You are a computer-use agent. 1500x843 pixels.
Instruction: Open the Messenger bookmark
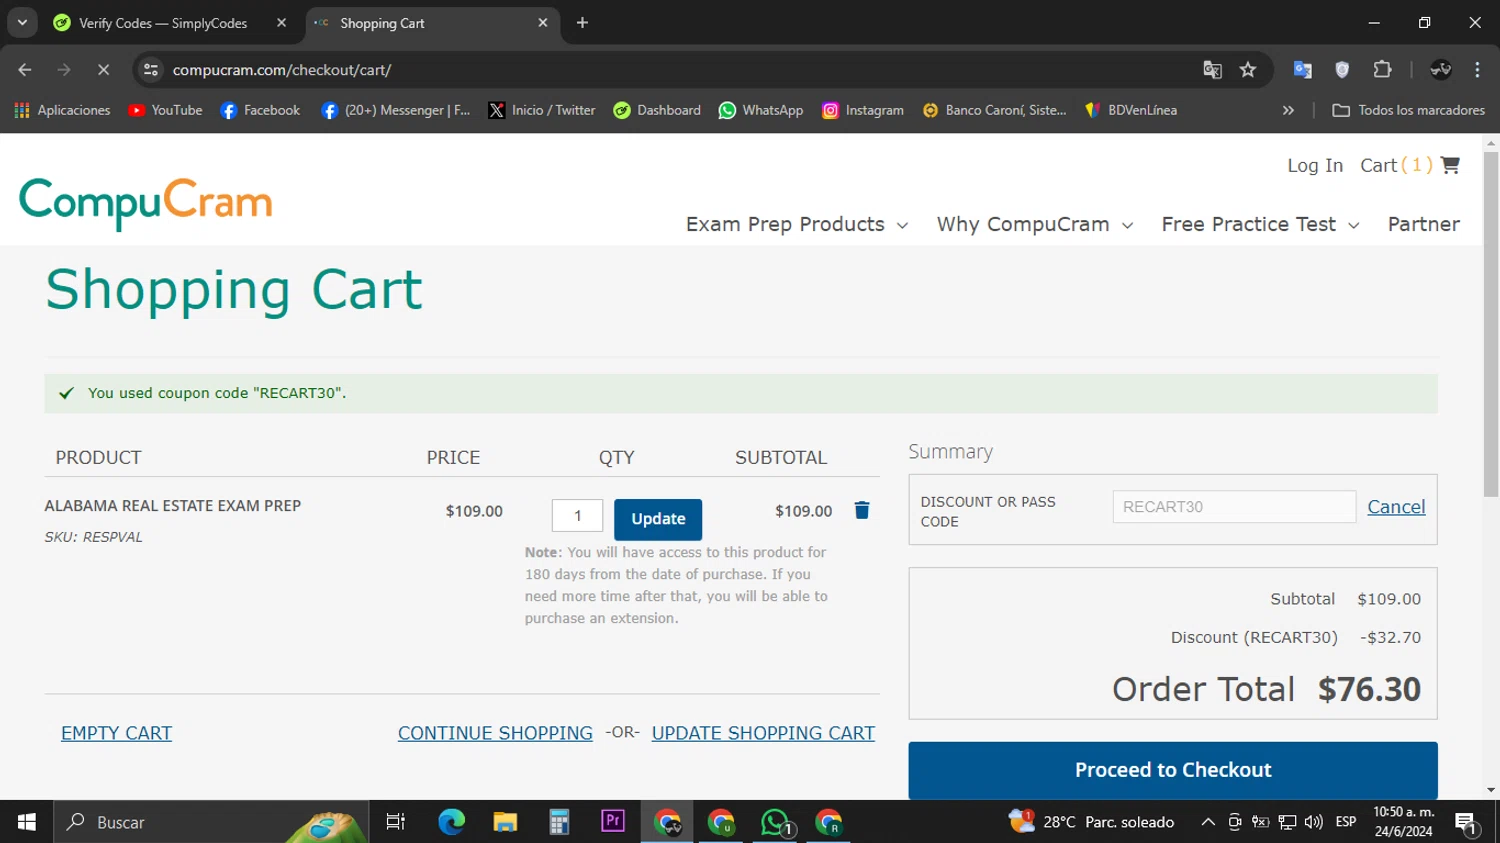[x=395, y=110]
